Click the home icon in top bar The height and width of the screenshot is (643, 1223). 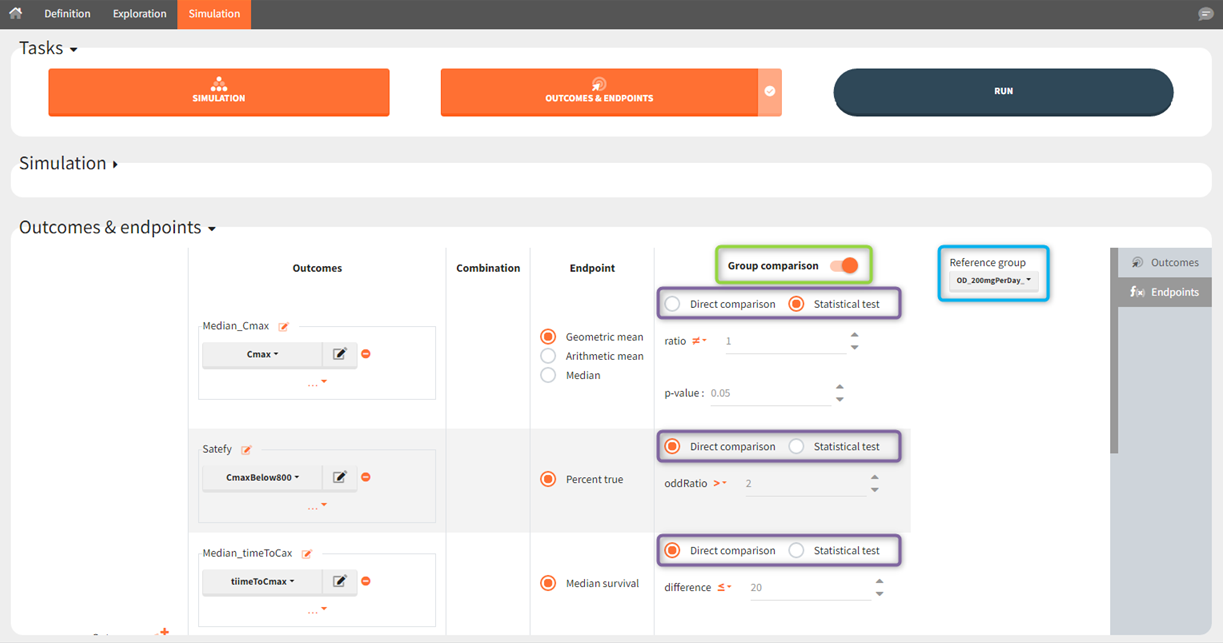point(15,14)
